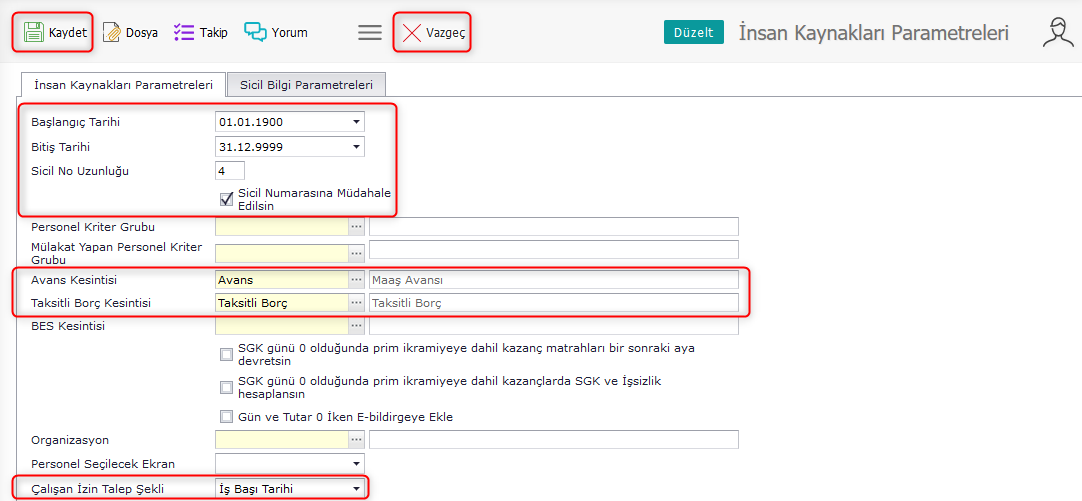Open lookup for Organizasyon field
Image resolution: width=1082 pixels, height=501 pixels.
click(356, 440)
